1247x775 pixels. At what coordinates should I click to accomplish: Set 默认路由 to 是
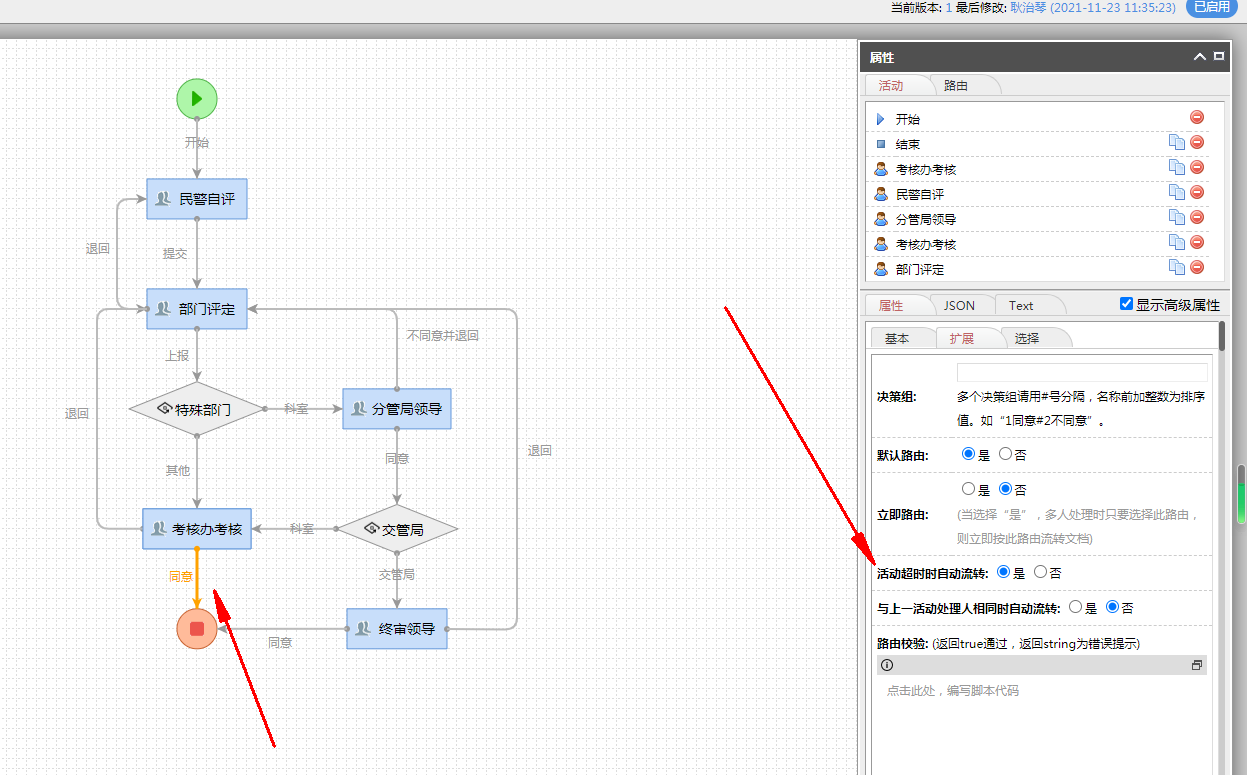(968, 454)
